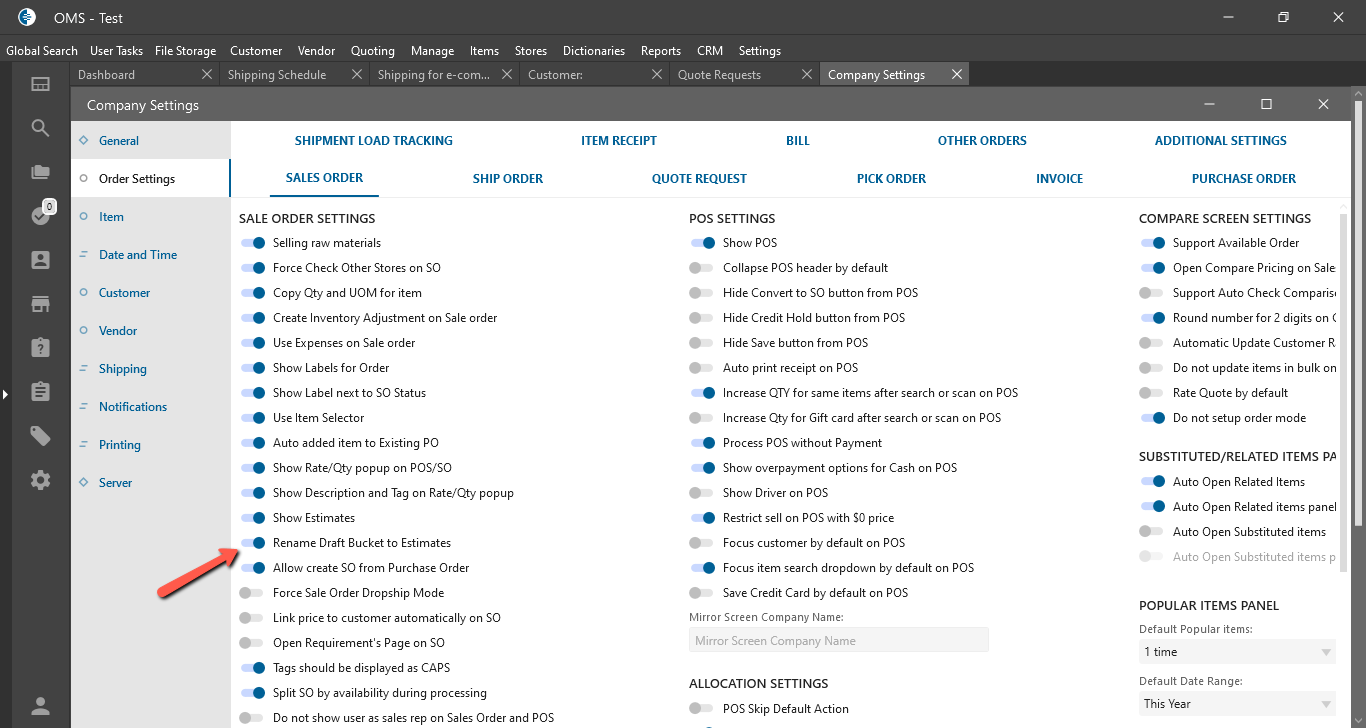Image resolution: width=1366 pixels, height=728 pixels.
Task: Turn on Auto print receipt on POS
Action: point(703,368)
